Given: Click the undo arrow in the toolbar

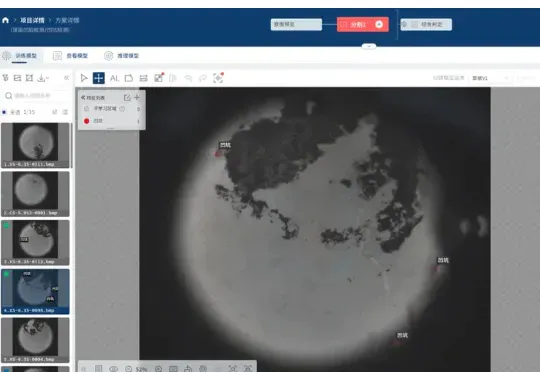Looking at the screenshot, I should [x=188, y=79].
